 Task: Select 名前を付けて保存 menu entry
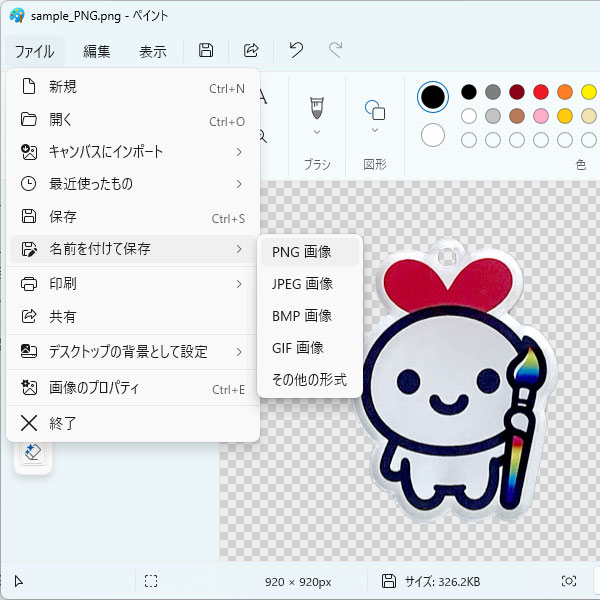click(x=132, y=249)
